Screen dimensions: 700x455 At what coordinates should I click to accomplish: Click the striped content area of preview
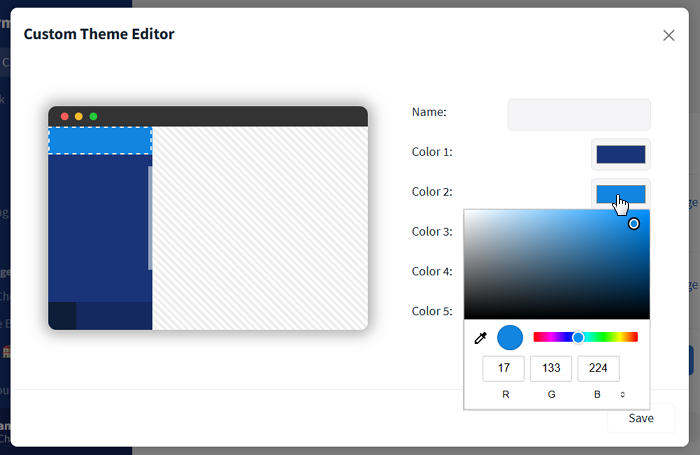tap(260, 228)
